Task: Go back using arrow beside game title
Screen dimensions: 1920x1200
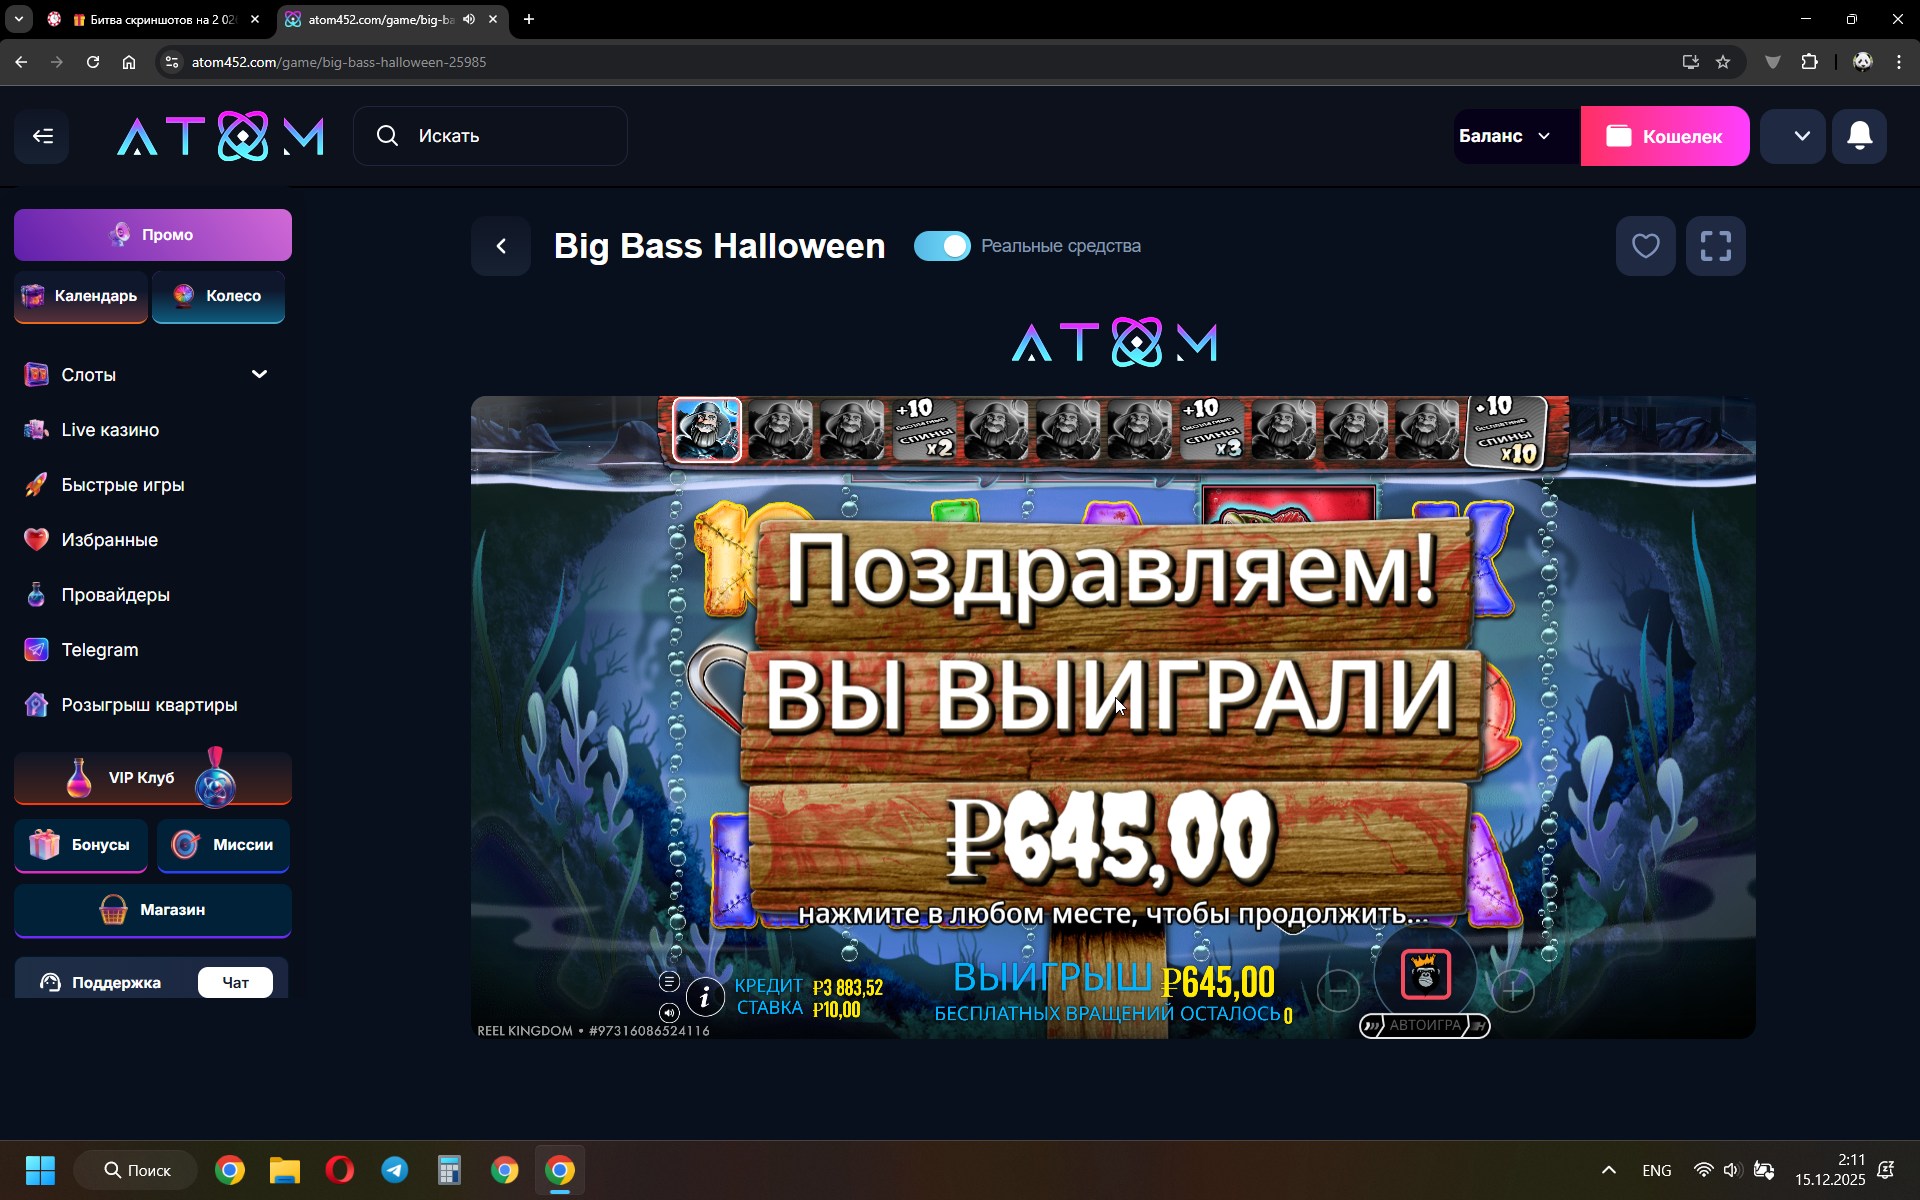Action: point(501,246)
